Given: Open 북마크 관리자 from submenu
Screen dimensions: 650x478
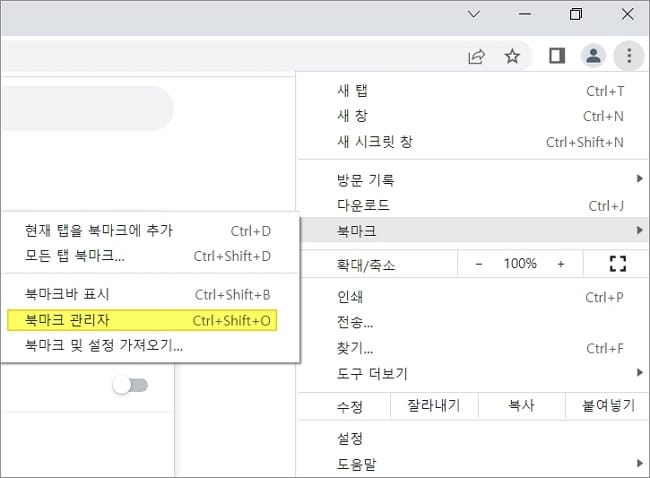Looking at the screenshot, I should [142, 320].
